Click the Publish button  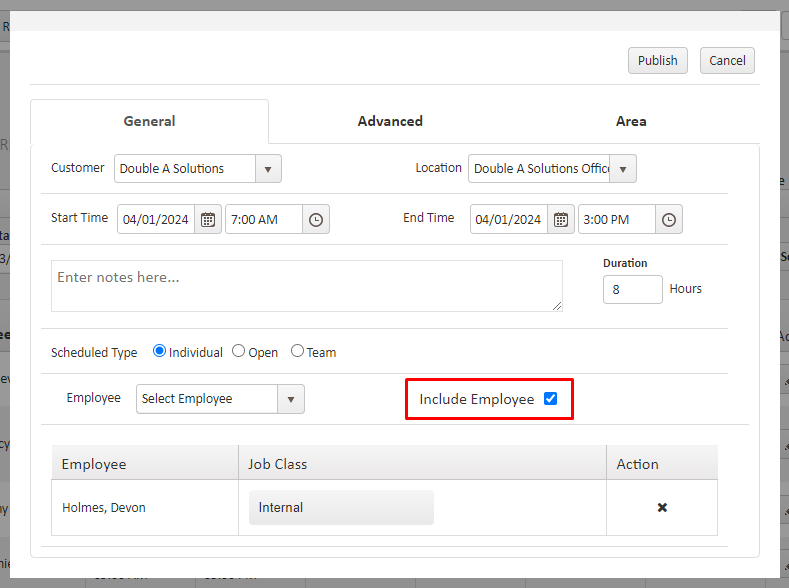657,60
